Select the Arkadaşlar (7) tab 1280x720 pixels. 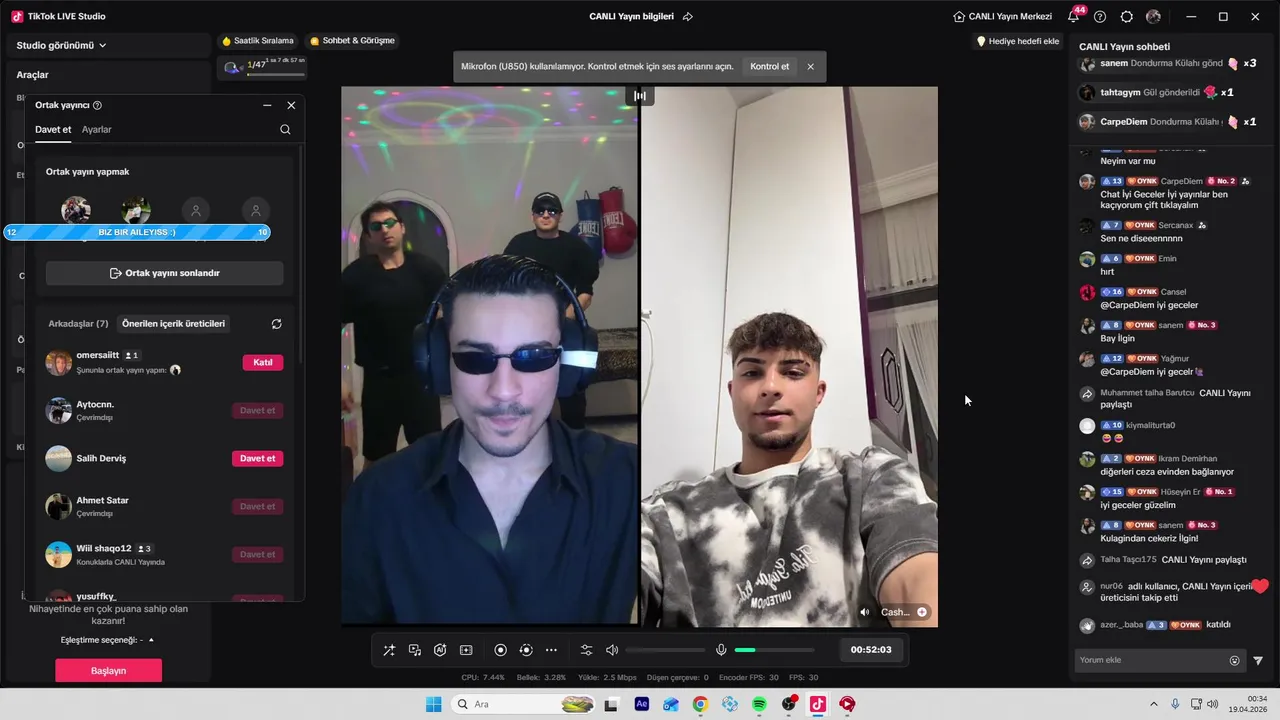(78, 324)
